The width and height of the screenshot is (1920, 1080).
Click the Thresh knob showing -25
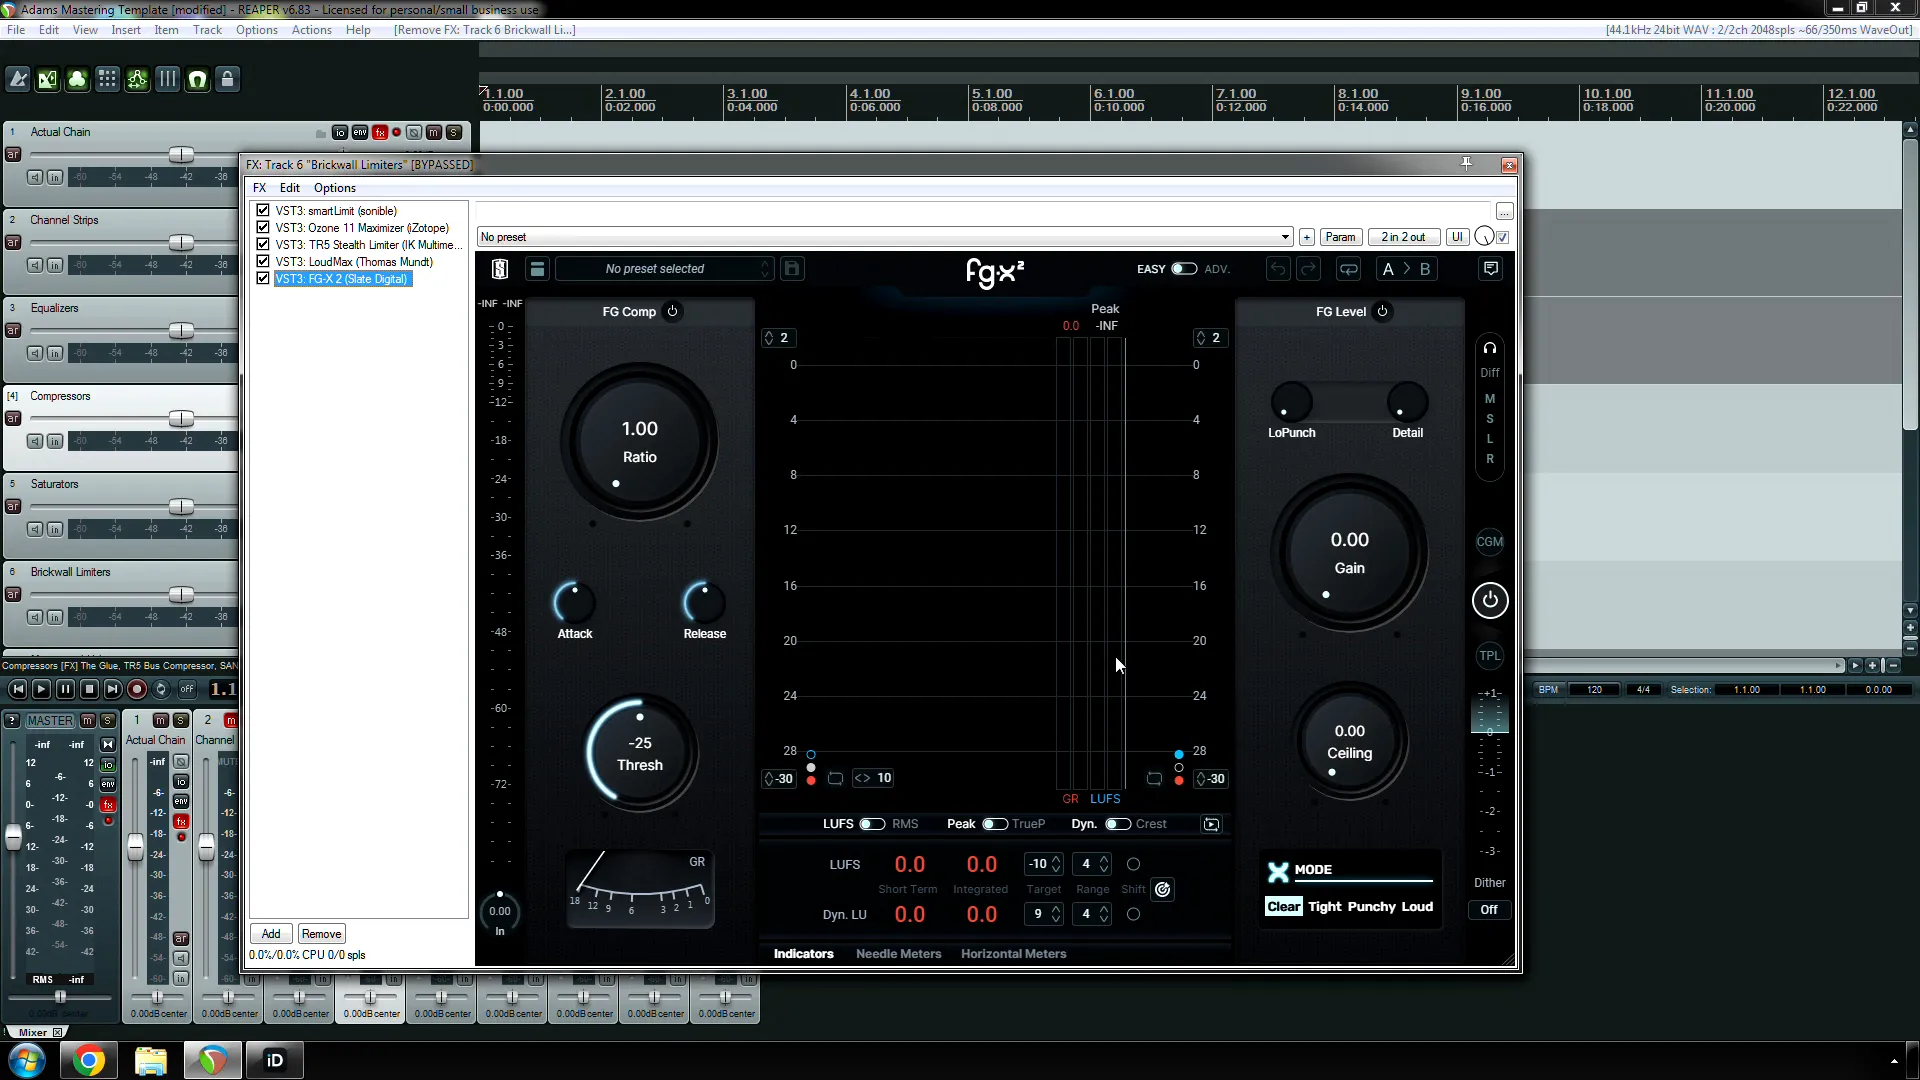pos(640,753)
